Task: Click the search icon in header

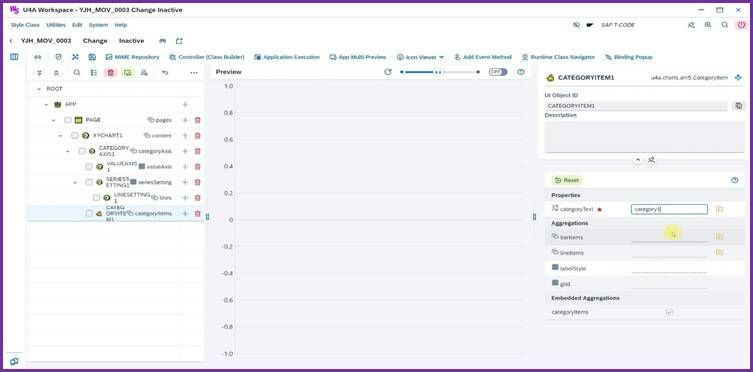Action: pos(725,25)
